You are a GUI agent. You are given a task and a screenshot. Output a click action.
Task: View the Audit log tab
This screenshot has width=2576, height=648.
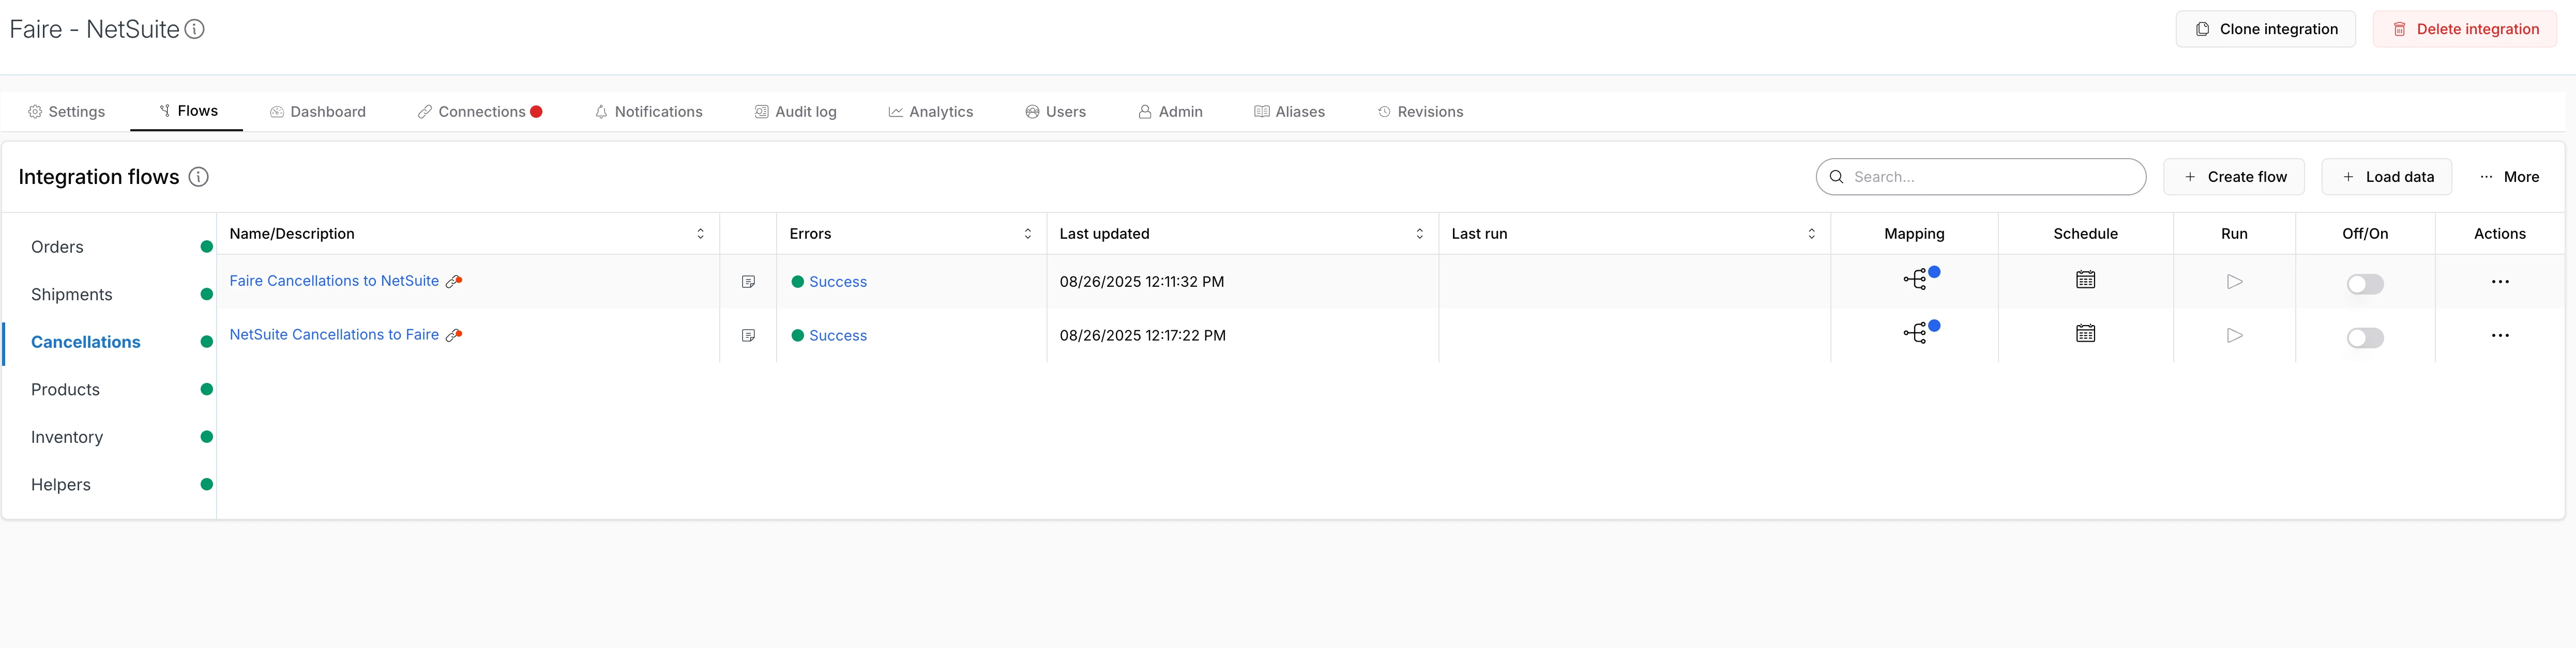tap(795, 112)
